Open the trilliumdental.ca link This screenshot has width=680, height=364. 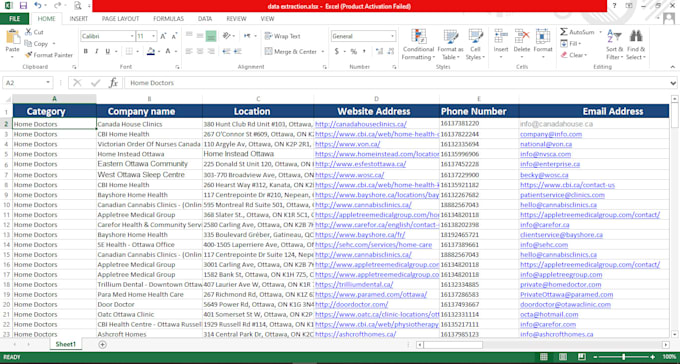(x=354, y=285)
